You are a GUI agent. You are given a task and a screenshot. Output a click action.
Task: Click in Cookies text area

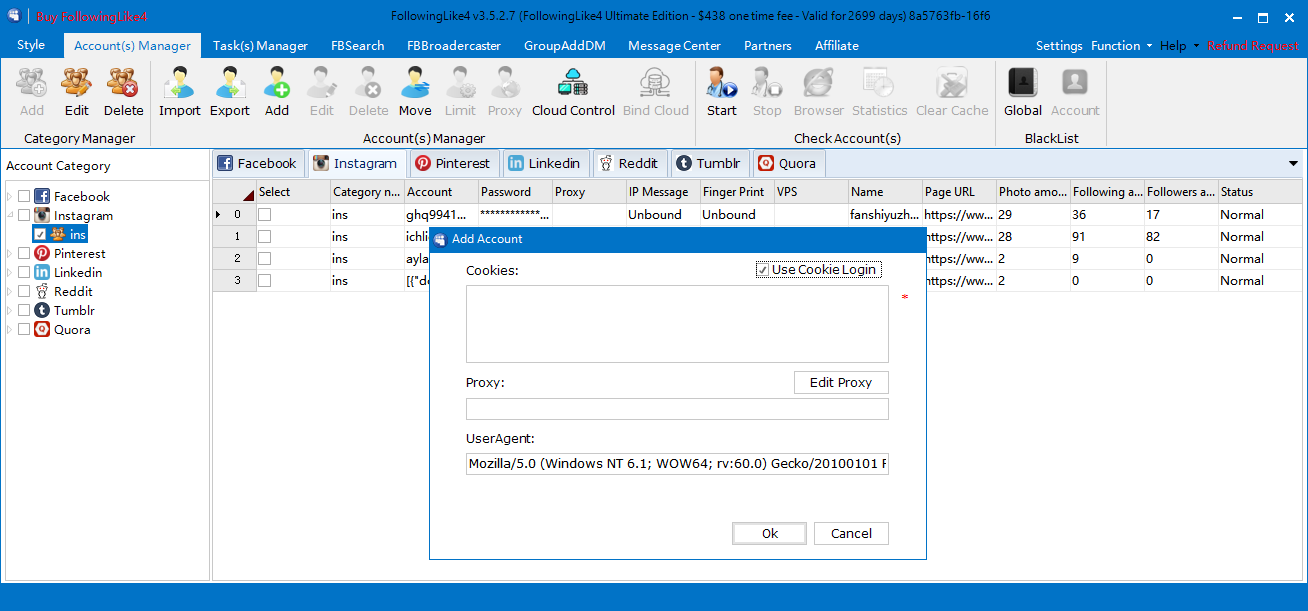[x=677, y=324]
